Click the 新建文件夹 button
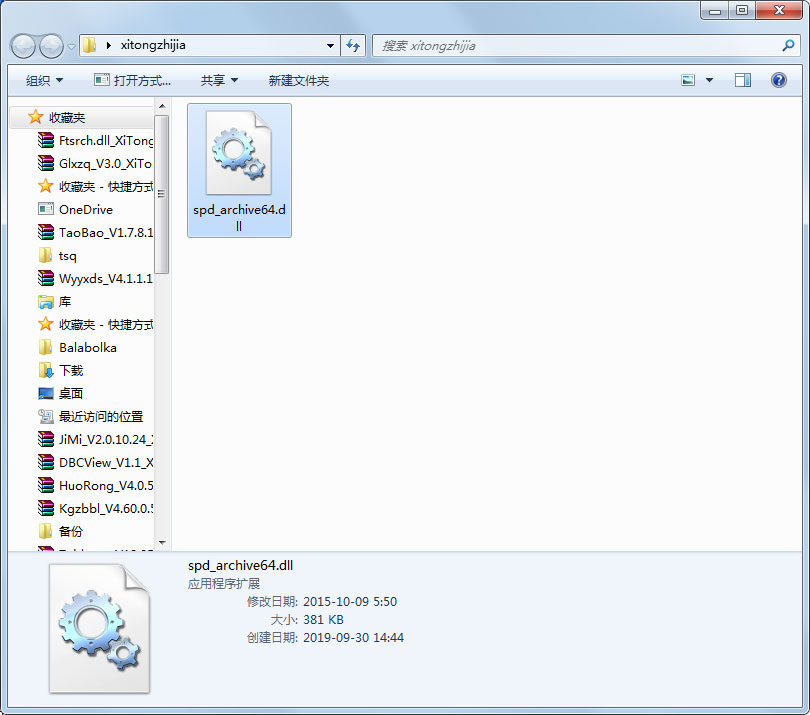The height and width of the screenshot is (715, 810). coord(298,80)
